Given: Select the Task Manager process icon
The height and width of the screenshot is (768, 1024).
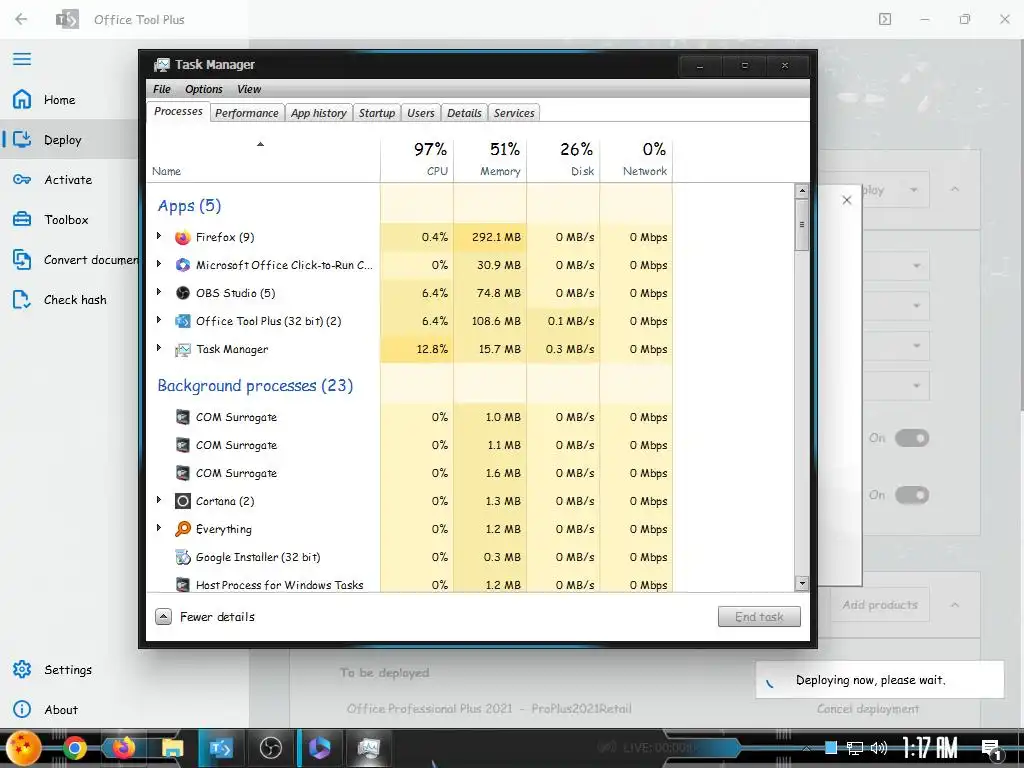Looking at the screenshot, I should tap(182, 349).
